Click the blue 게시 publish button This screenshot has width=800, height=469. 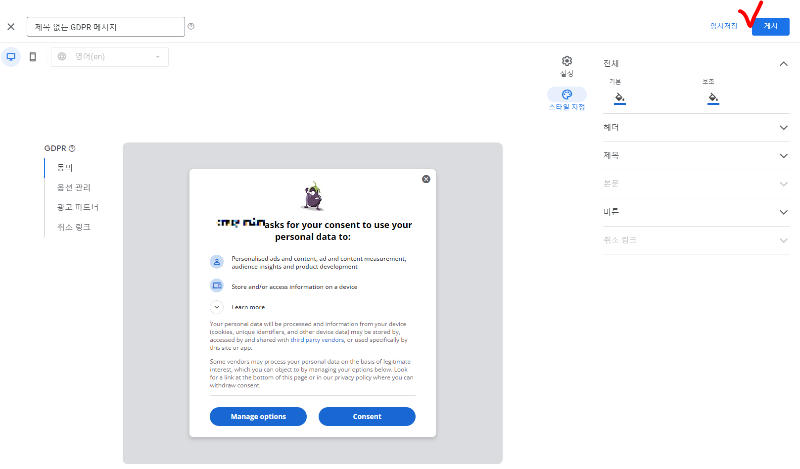coord(770,27)
